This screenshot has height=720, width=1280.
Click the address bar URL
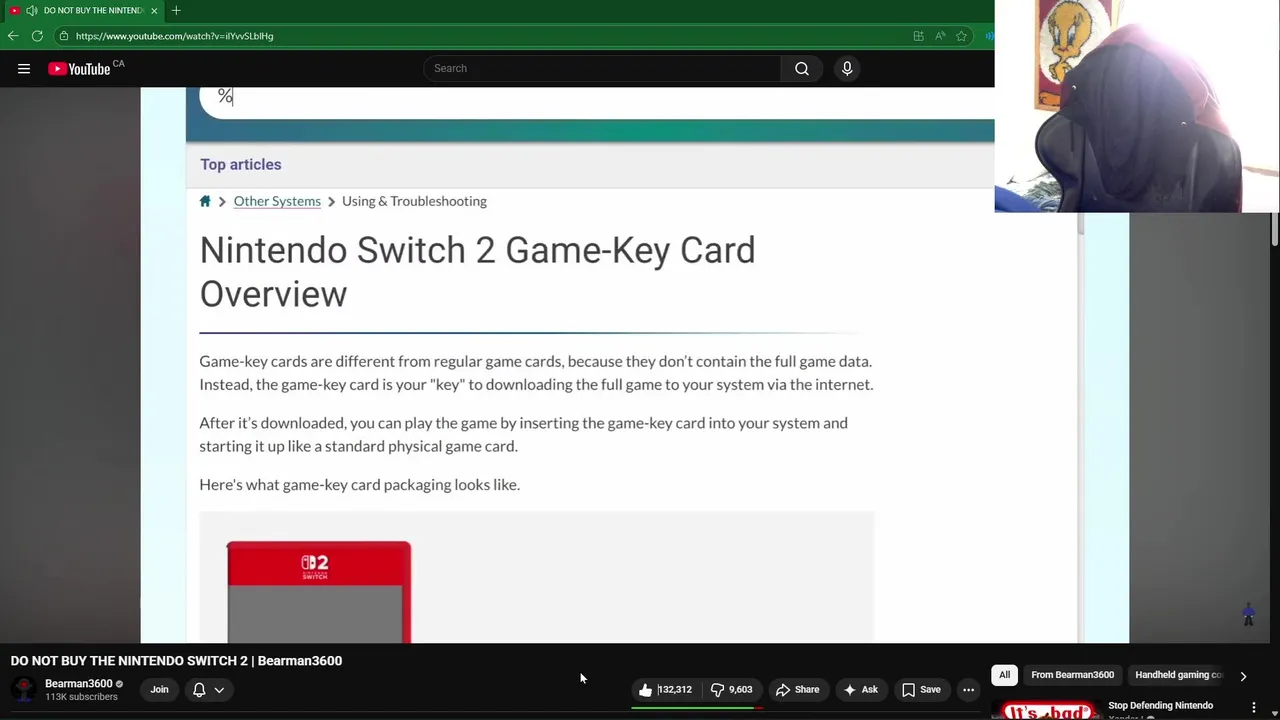[x=174, y=36]
